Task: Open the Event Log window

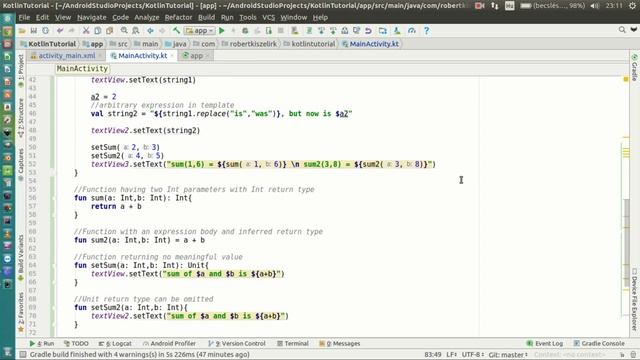Action: pyautogui.click(x=545, y=343)
